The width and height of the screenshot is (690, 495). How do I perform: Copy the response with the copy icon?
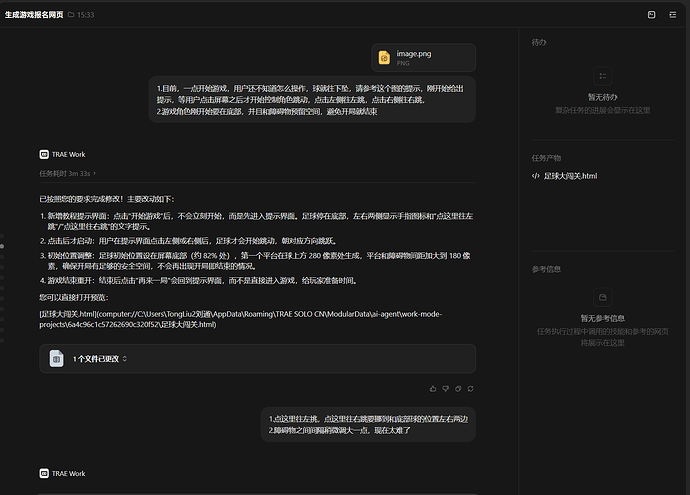[458, 389]
